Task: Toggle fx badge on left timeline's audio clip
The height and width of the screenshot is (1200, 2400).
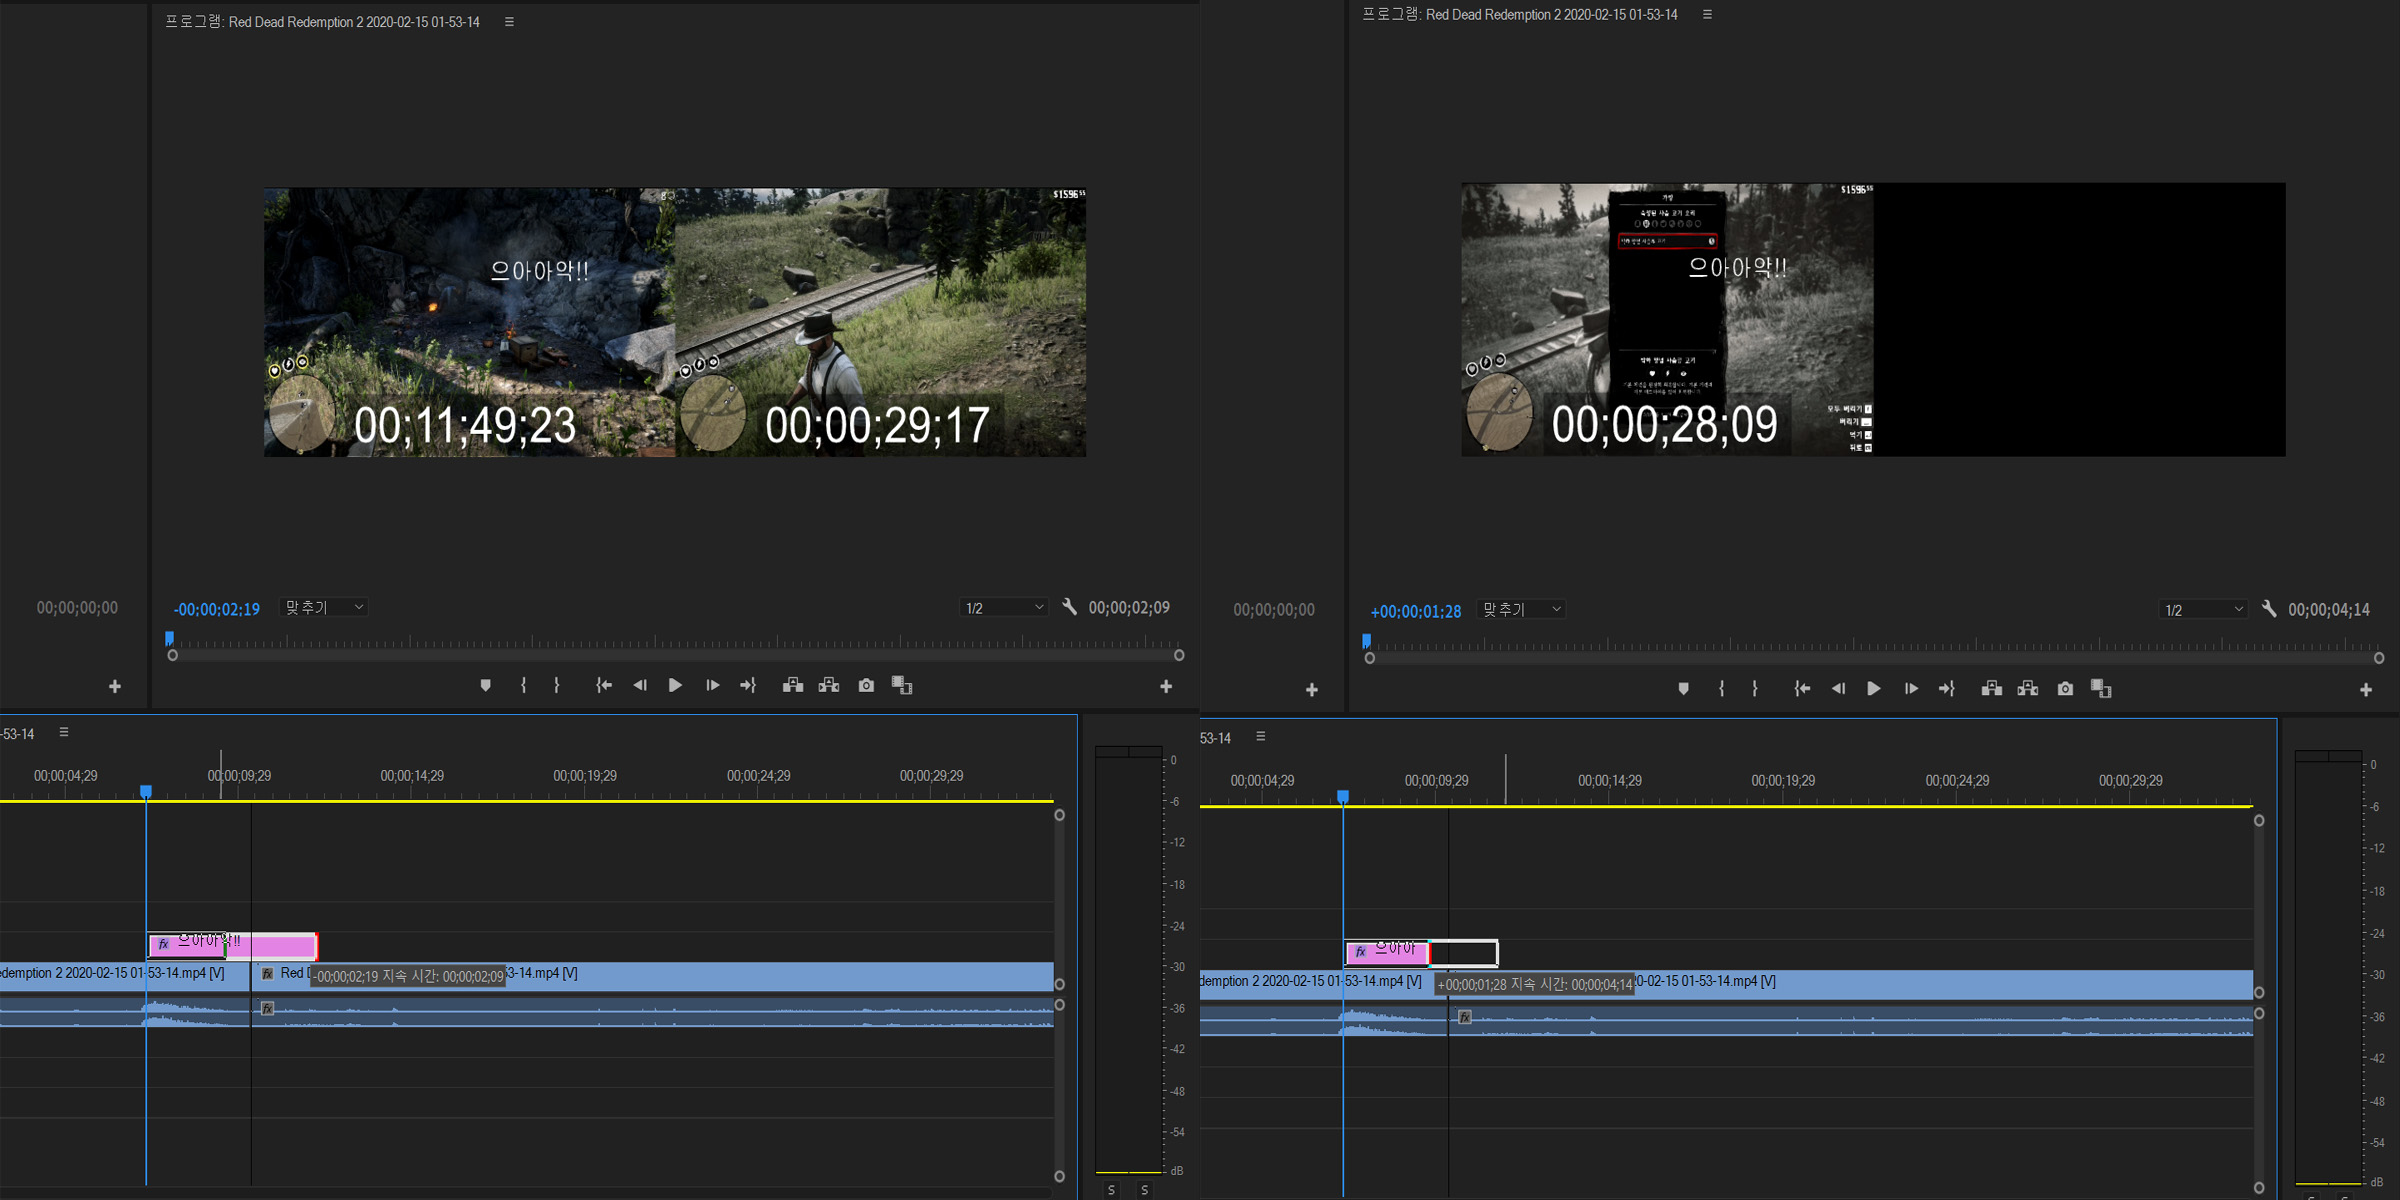Action: point(268,1009)
